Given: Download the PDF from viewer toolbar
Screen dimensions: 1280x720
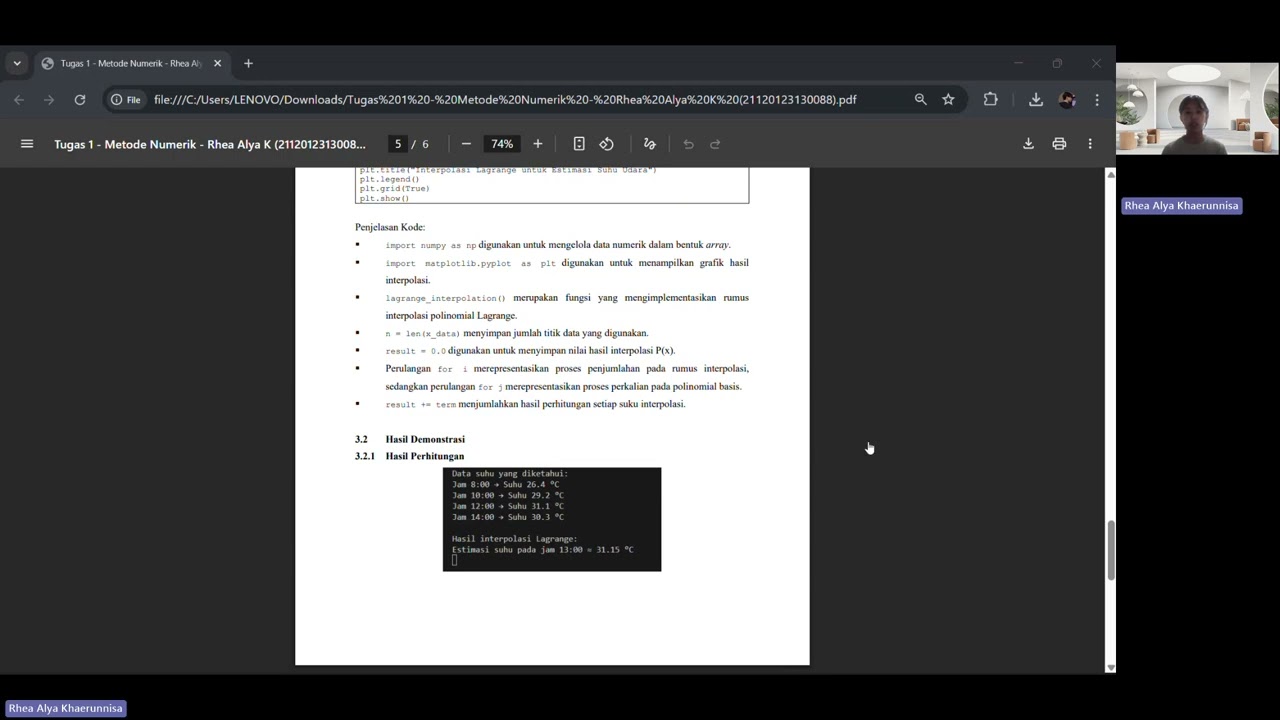Looking at the screenshot, I should tap(1028, 144).
